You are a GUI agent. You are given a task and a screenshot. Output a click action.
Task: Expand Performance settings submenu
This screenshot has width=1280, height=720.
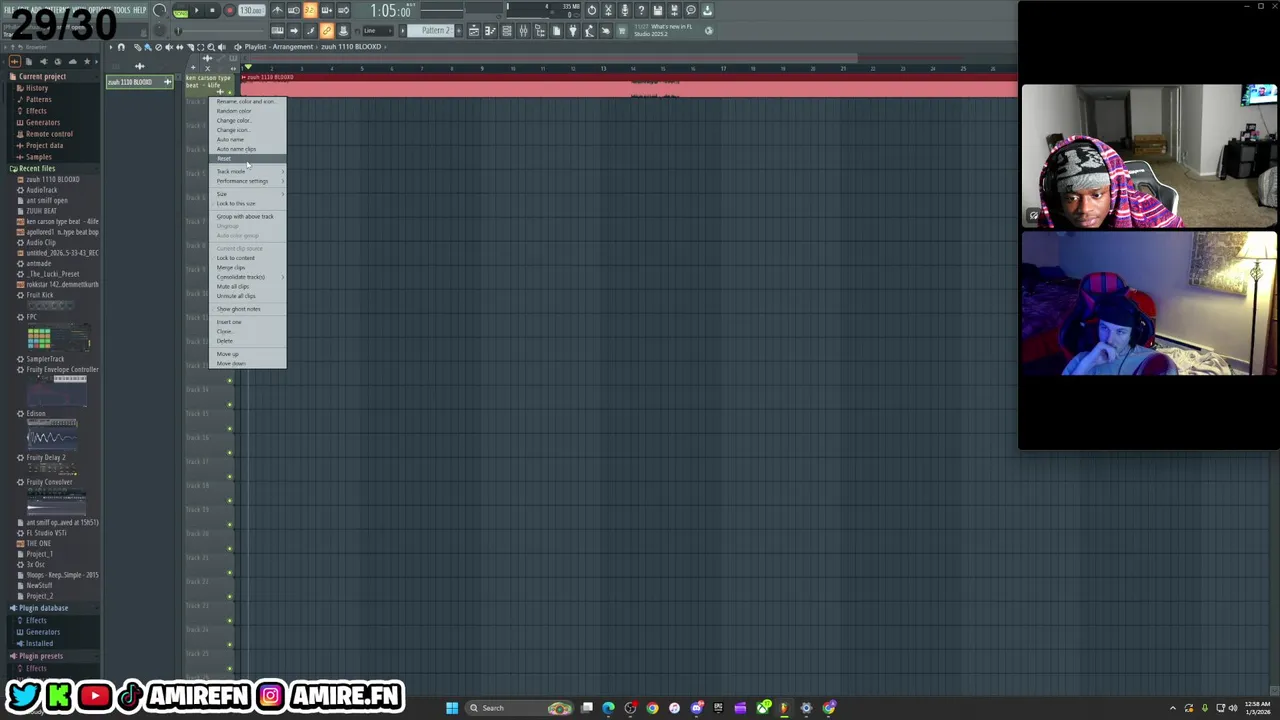pos(249,181)
